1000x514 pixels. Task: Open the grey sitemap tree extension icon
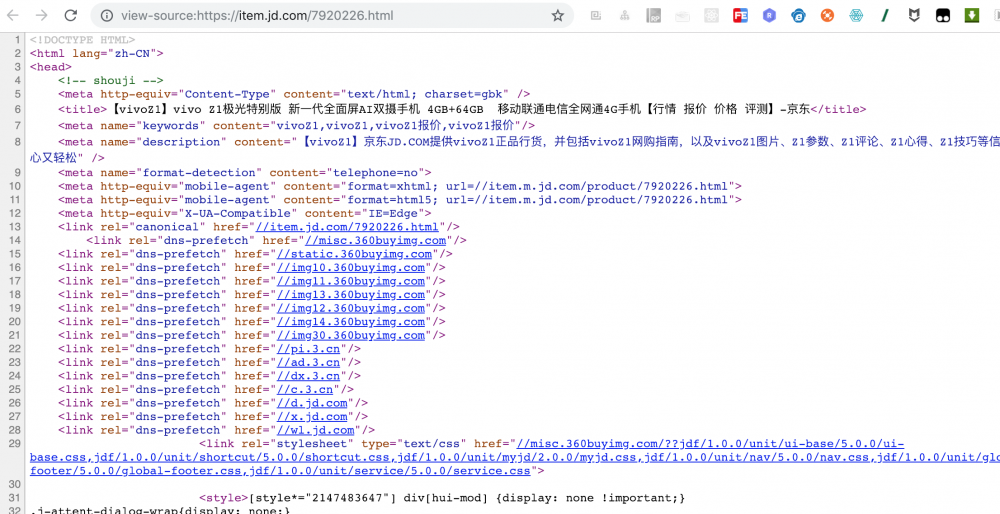click(x=624, y=15)
